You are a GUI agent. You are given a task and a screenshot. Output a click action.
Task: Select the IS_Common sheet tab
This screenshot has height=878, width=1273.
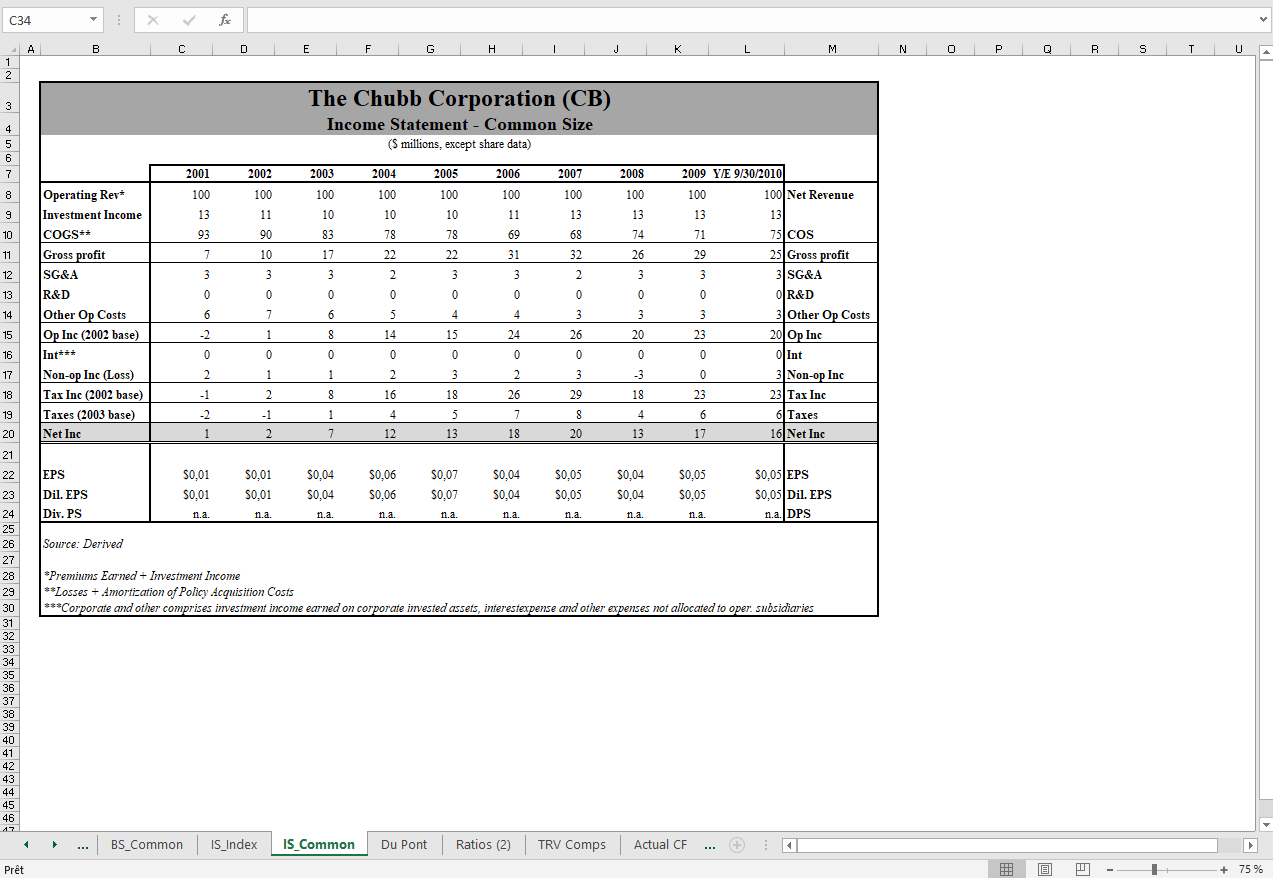click(x=319, y=845)
